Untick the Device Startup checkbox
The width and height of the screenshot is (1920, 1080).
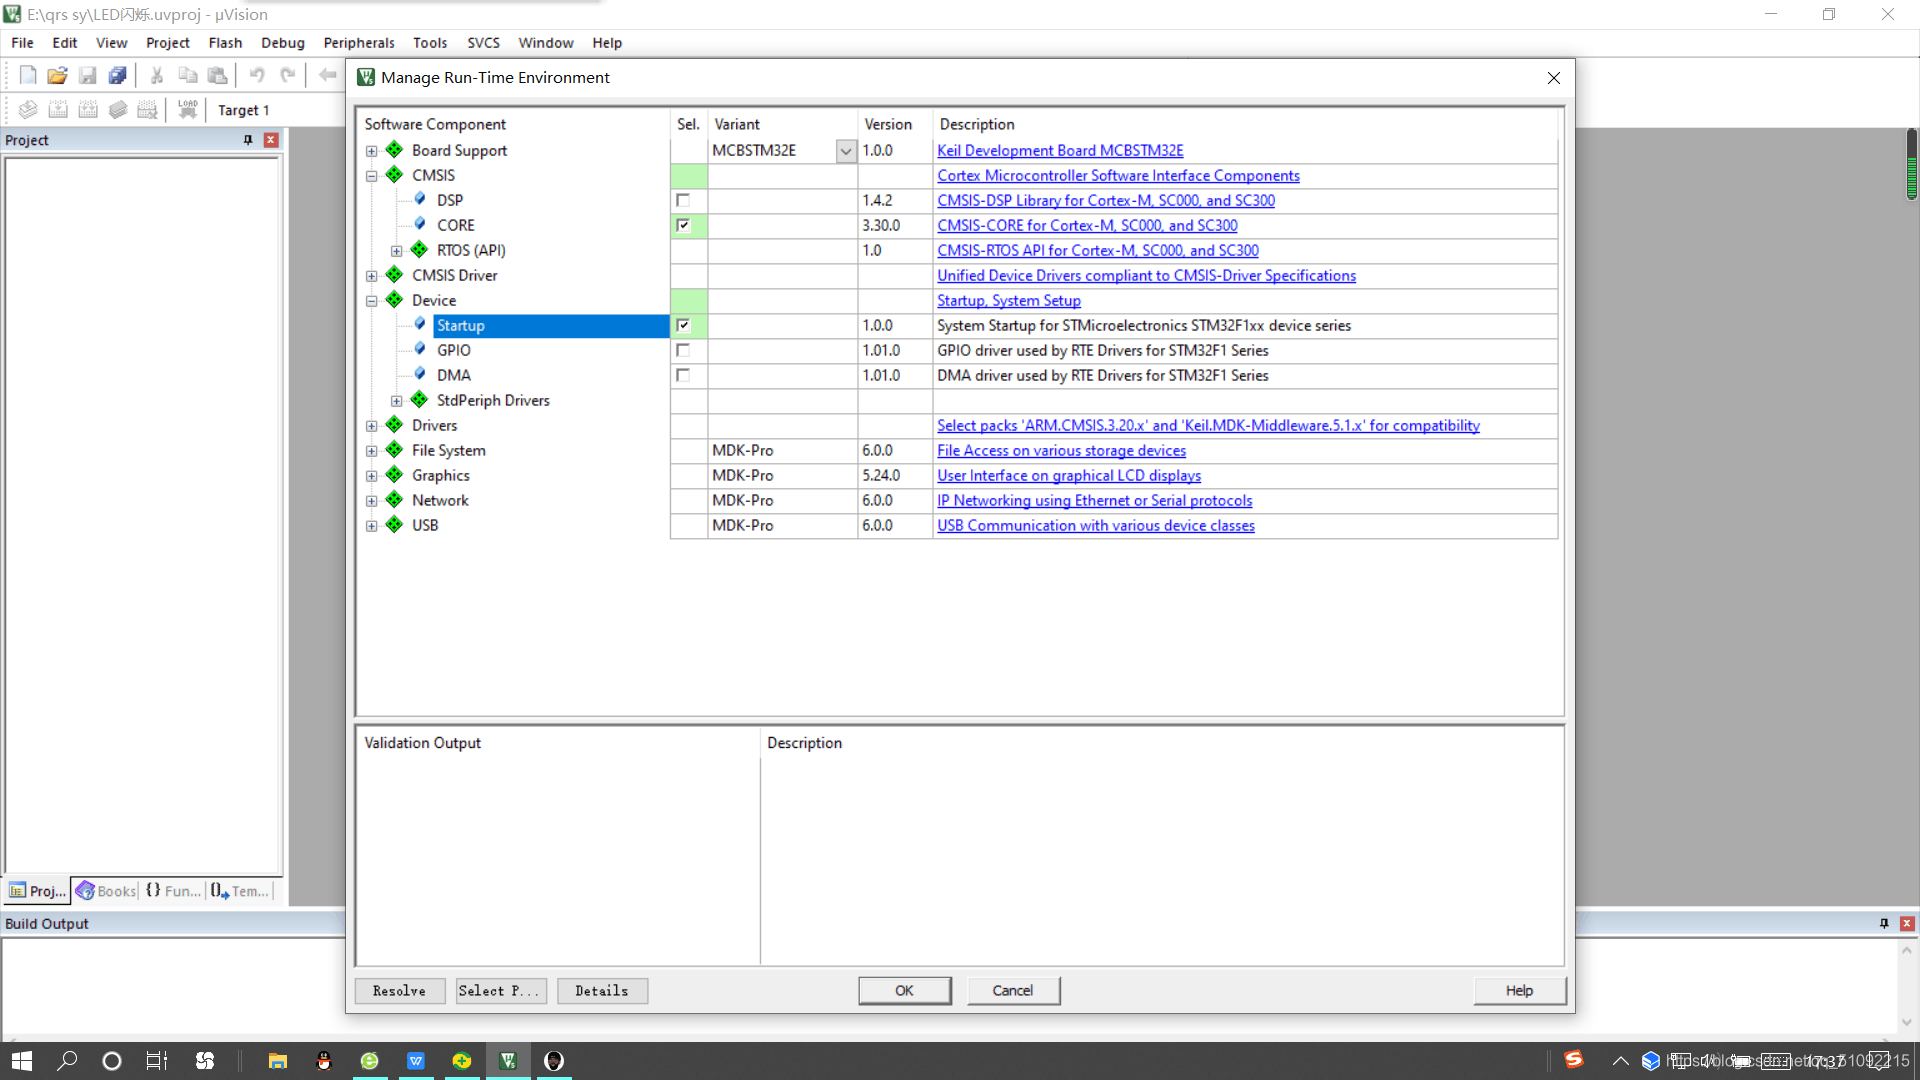coord(683,325)
